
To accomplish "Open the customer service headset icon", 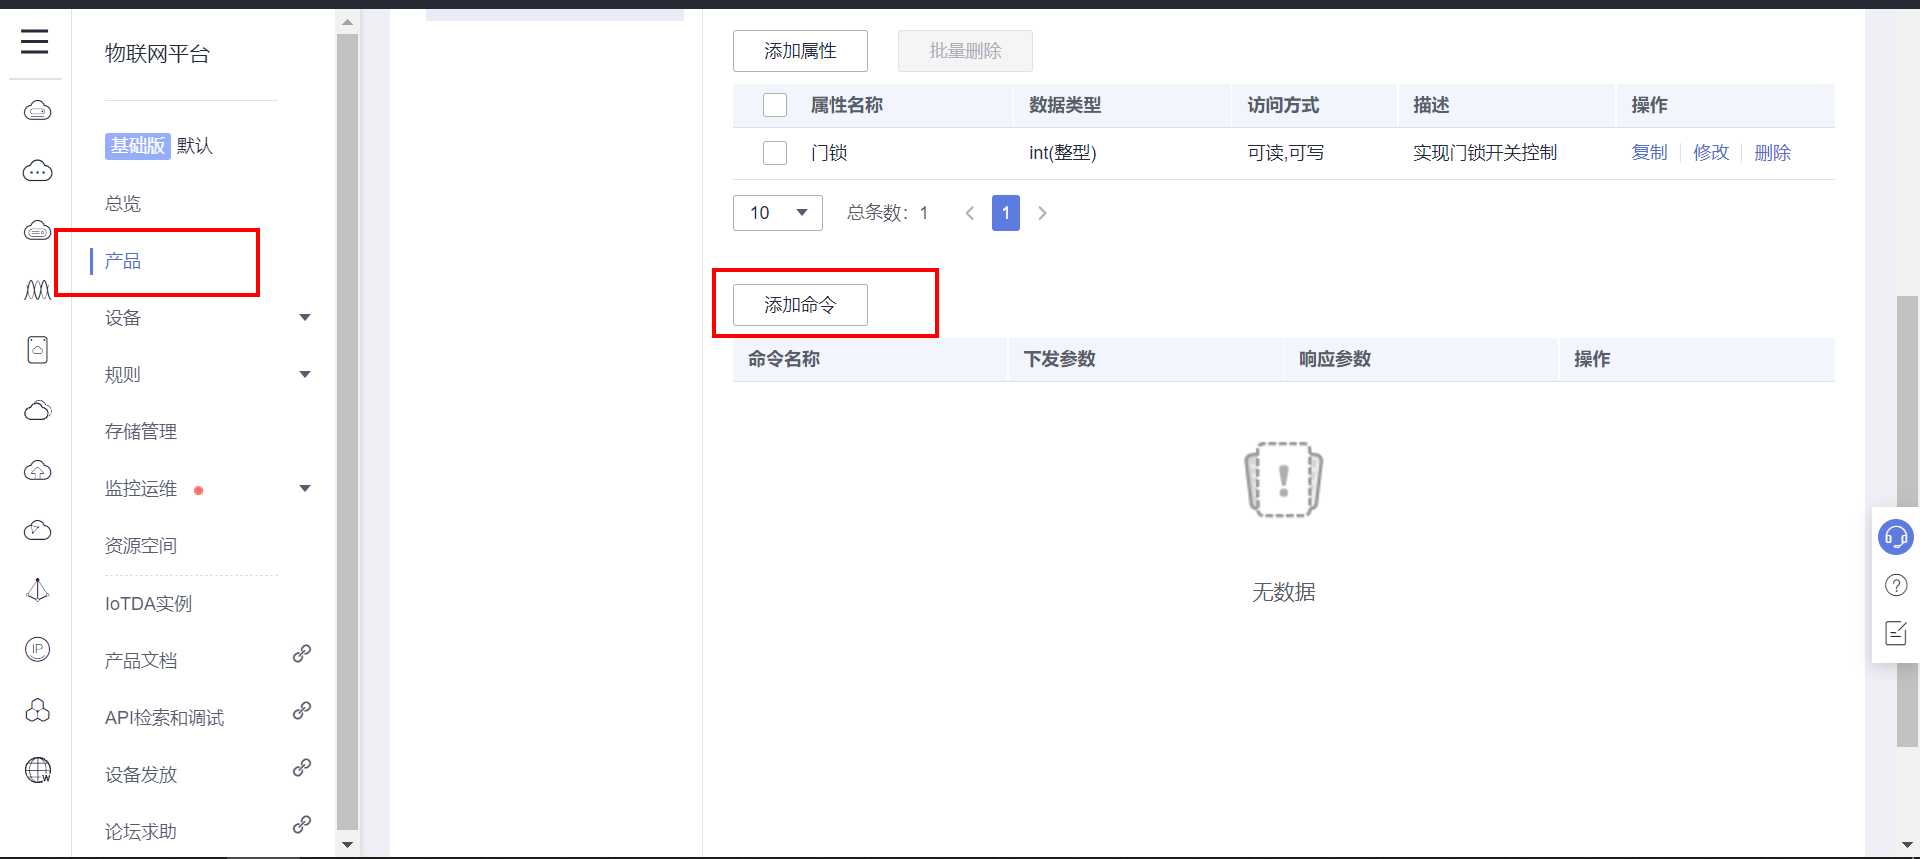I will 1895,537.
